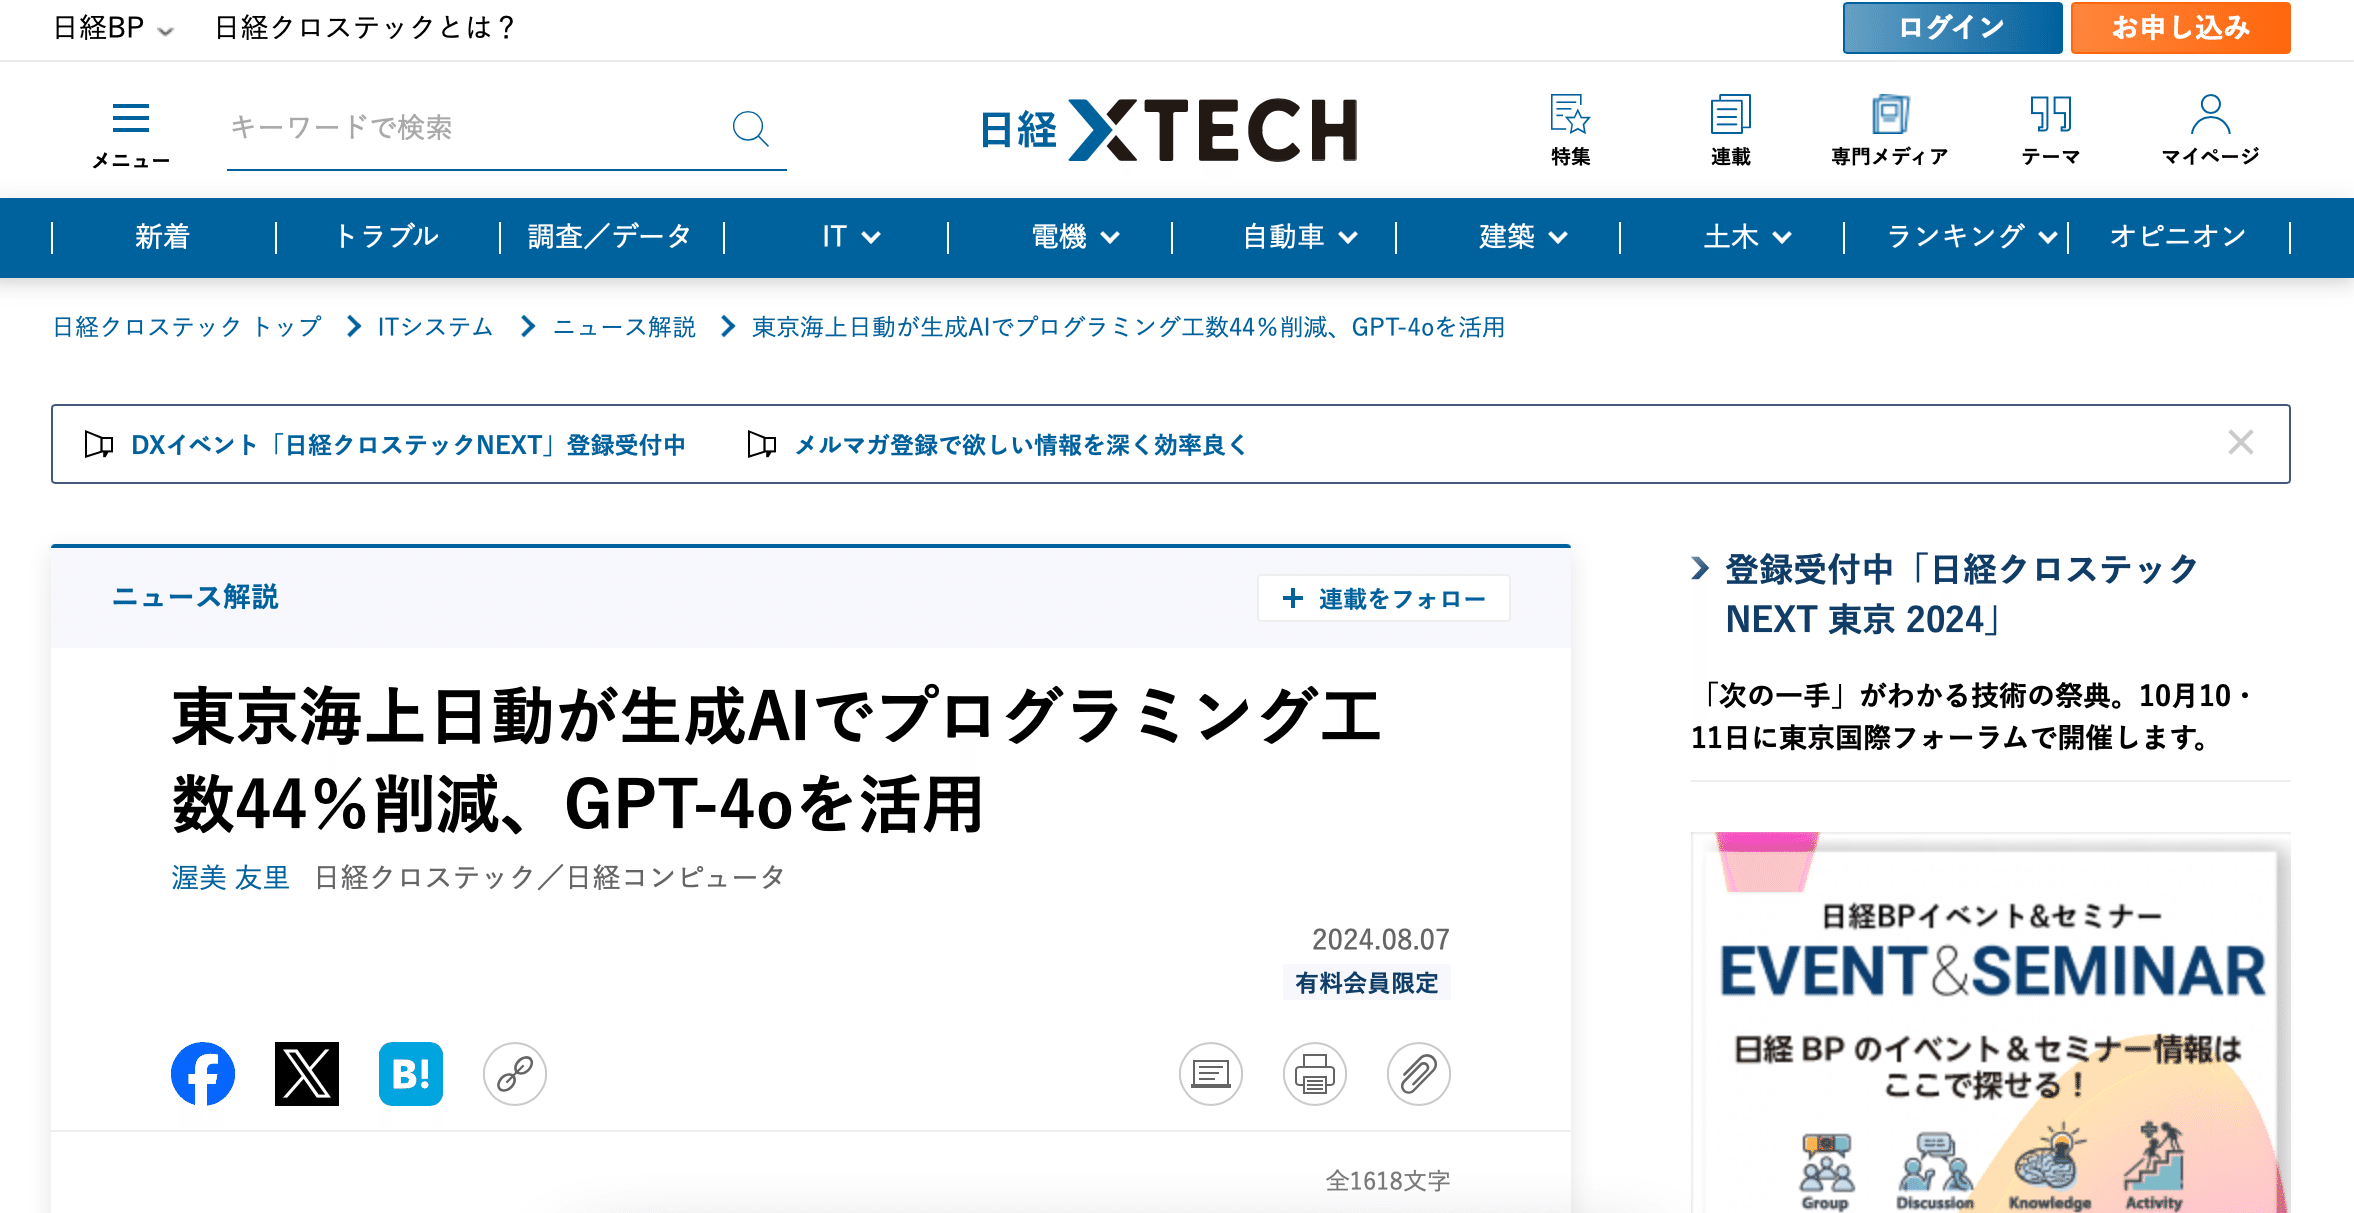Go to the 日経XTECH logo homepage
The width and height of the screenshot is (2354, 1213).
(x=1169, y=130)
